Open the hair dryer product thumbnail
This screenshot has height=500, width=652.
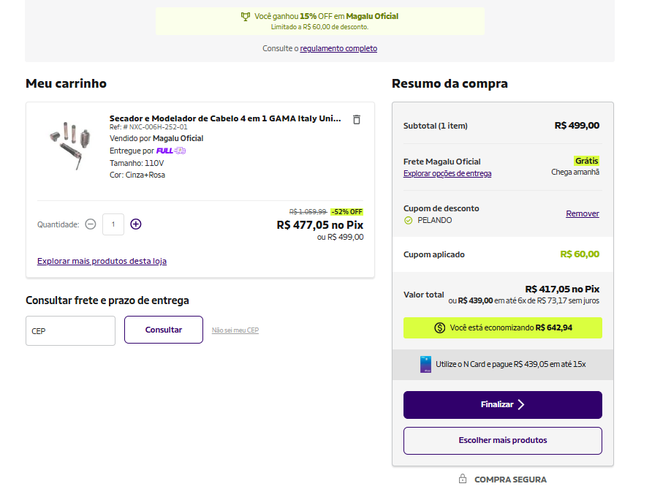pyautogui.click(x=70, y=145)
